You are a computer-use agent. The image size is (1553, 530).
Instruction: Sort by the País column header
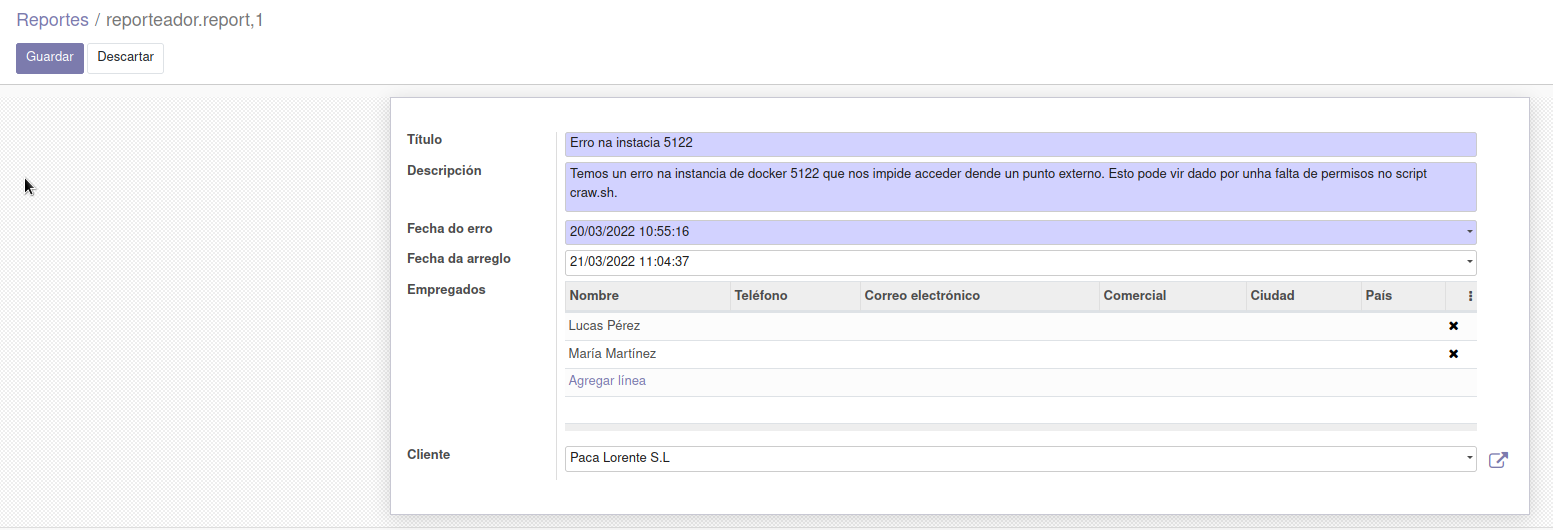(1403, 296)
